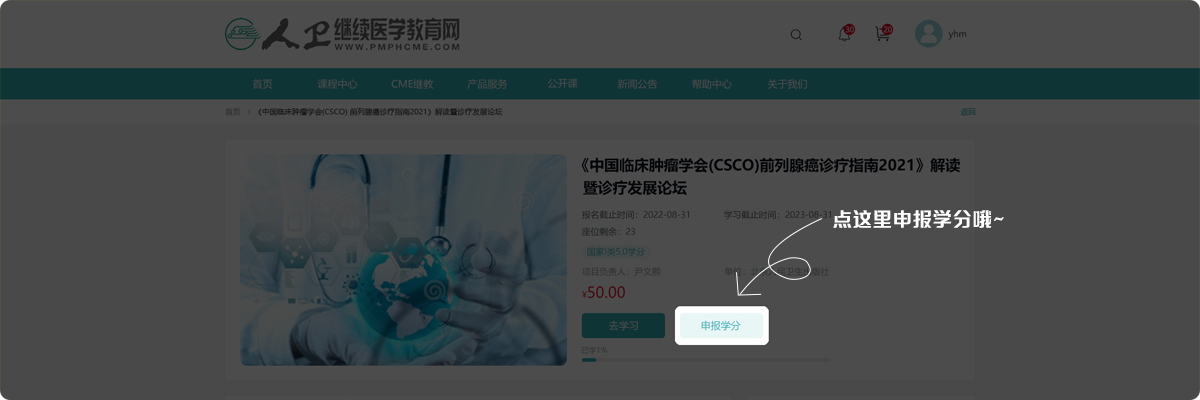Click the learning progress bar
The height and width of the screenshot is (400, 1200).
tap(705, 359)
